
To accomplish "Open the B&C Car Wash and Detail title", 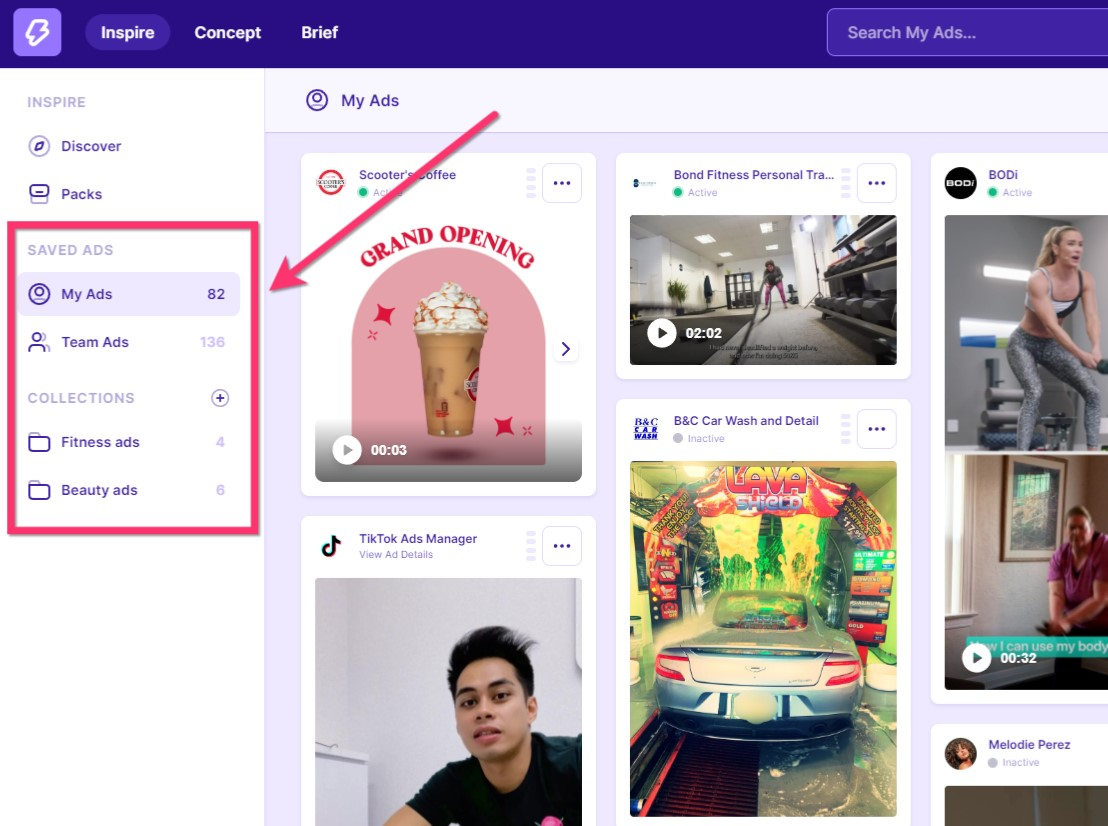I will [746, 420].
